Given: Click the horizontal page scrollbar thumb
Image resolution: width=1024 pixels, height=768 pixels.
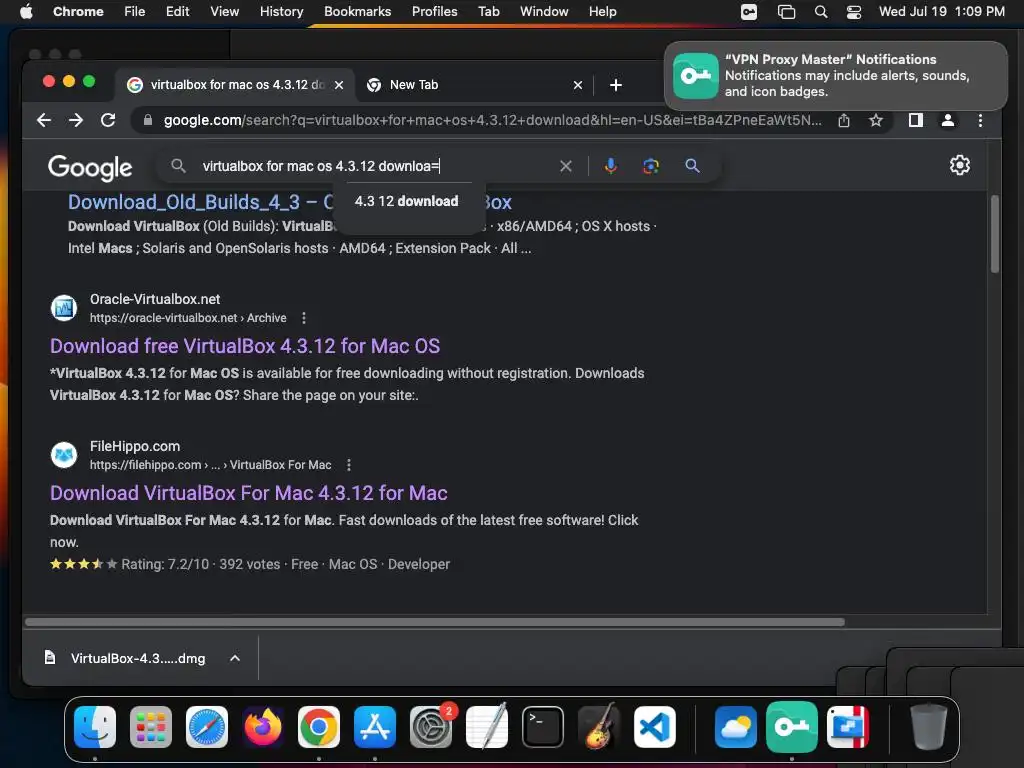Looking at the screenshot, I should tap(434, 622).
